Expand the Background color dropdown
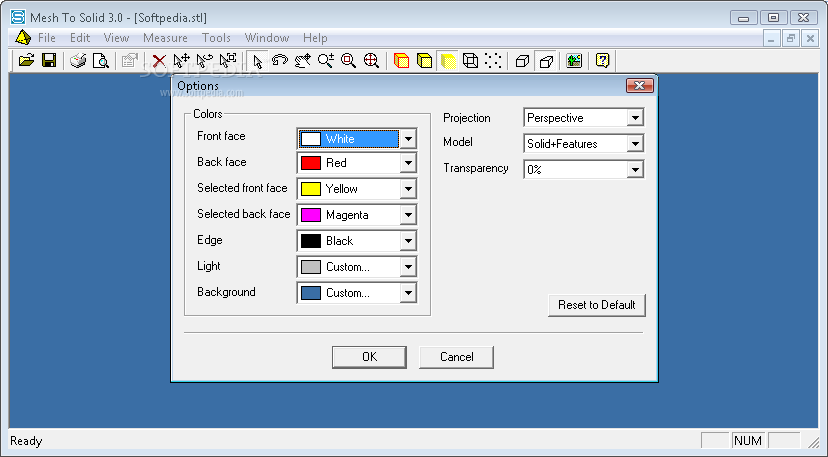 [408, 293]
